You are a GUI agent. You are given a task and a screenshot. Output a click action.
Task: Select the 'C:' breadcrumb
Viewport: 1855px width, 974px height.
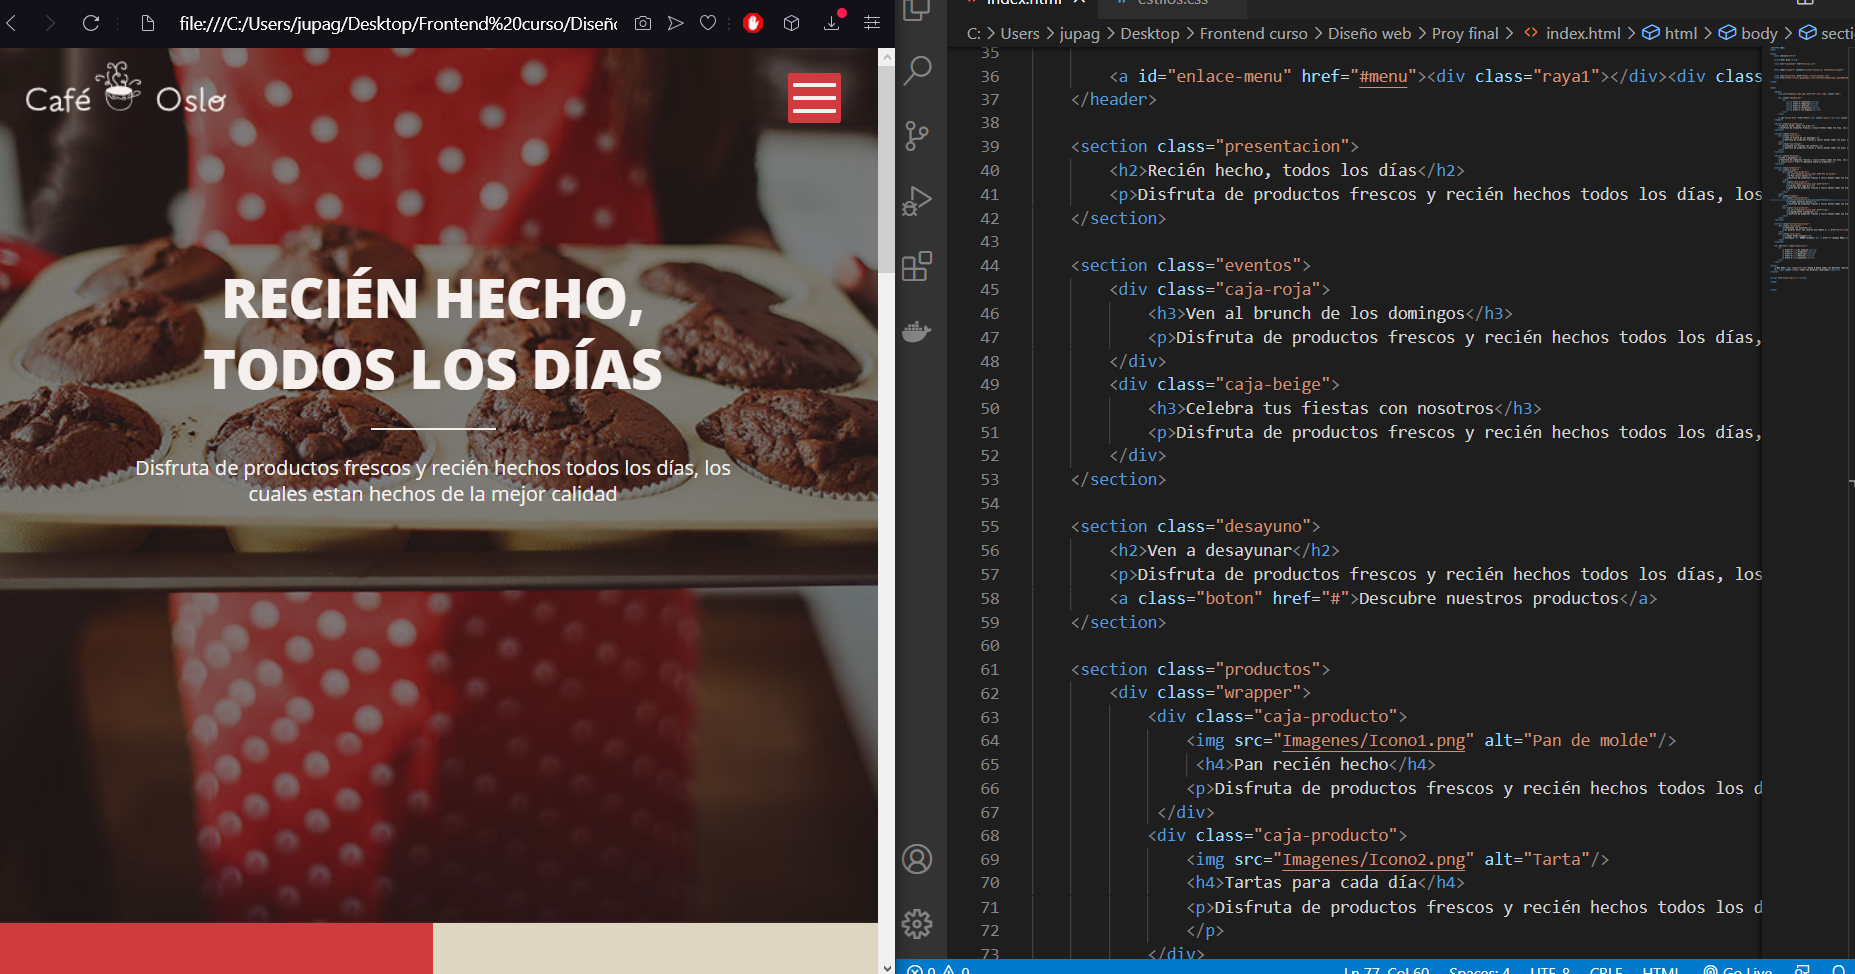pos(973,33)
